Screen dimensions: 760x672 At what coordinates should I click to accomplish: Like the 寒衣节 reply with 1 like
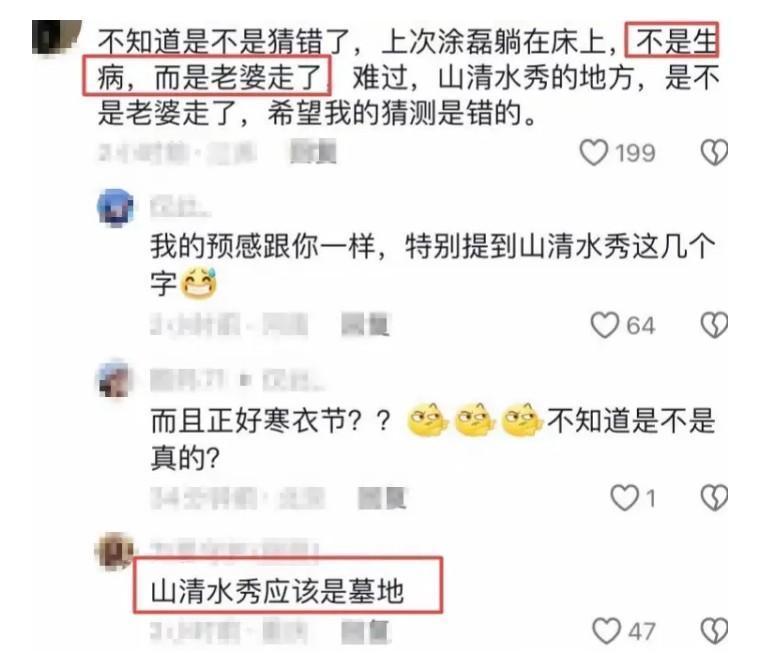pyautogui.click(x=624, y=497)
